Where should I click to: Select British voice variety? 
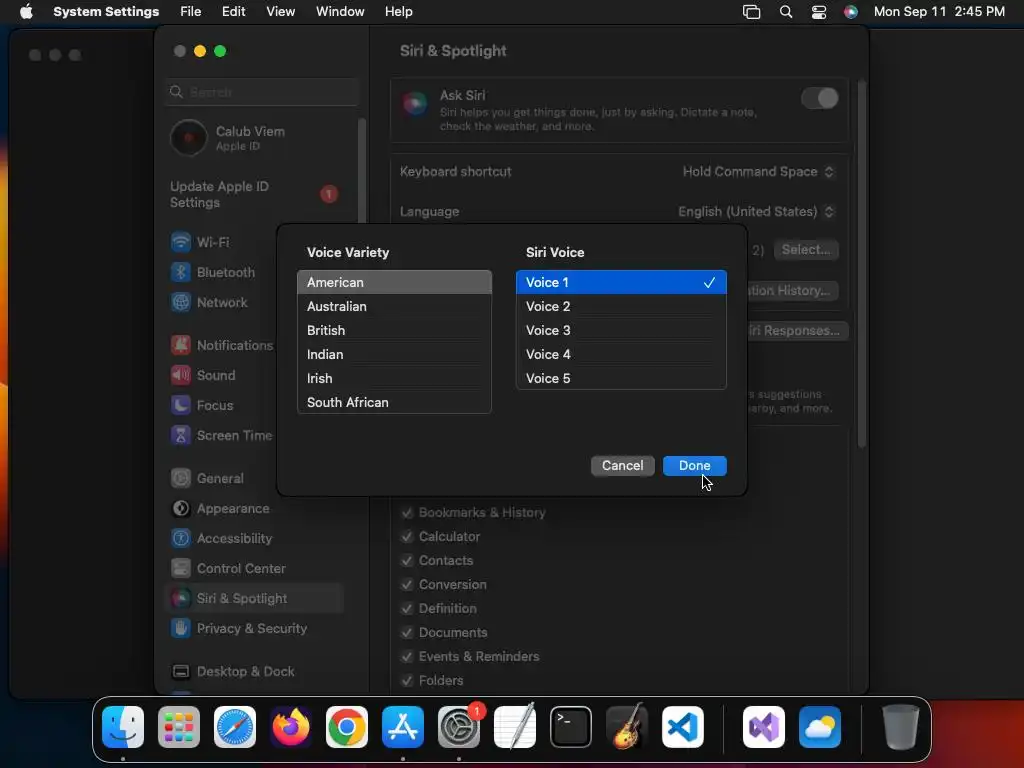pyautogui.click(x=394, y=330)
